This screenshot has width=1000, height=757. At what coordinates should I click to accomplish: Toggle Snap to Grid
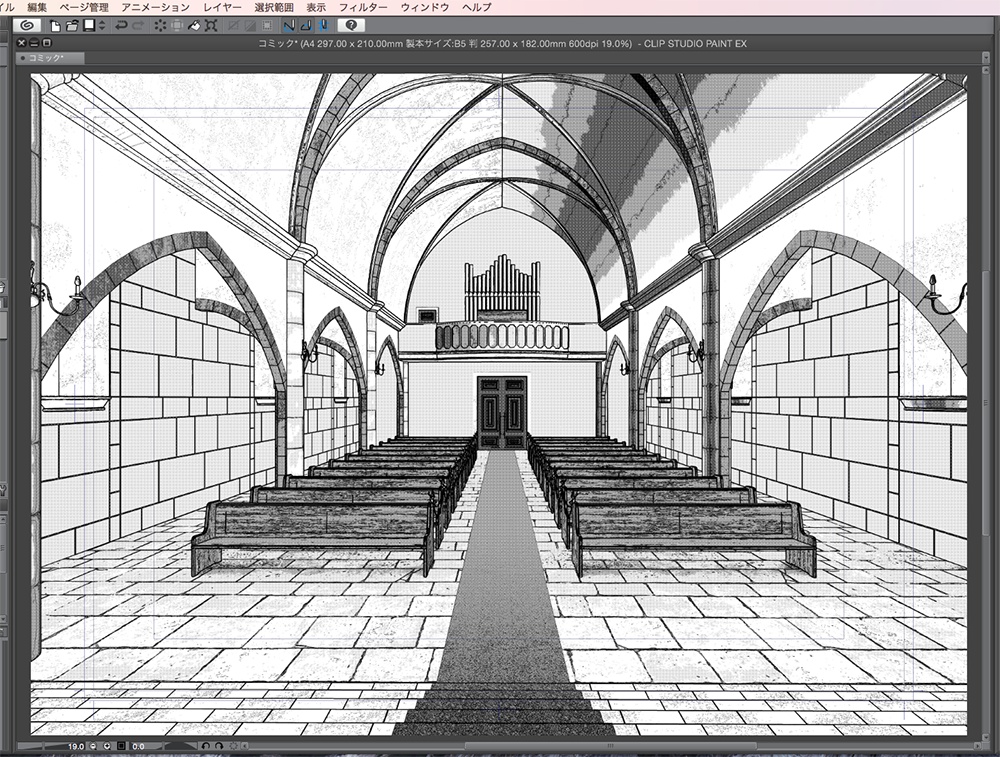pyautogui.click(x=323, y=26)
